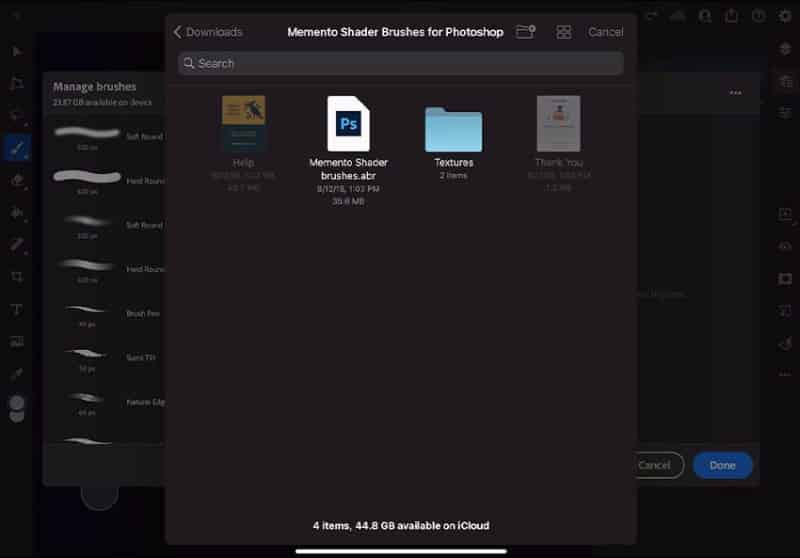Image resolution: width=800 pixels, height=558 pixels.
Task: Open the detailed layer view icon
Action: point(785,81)
